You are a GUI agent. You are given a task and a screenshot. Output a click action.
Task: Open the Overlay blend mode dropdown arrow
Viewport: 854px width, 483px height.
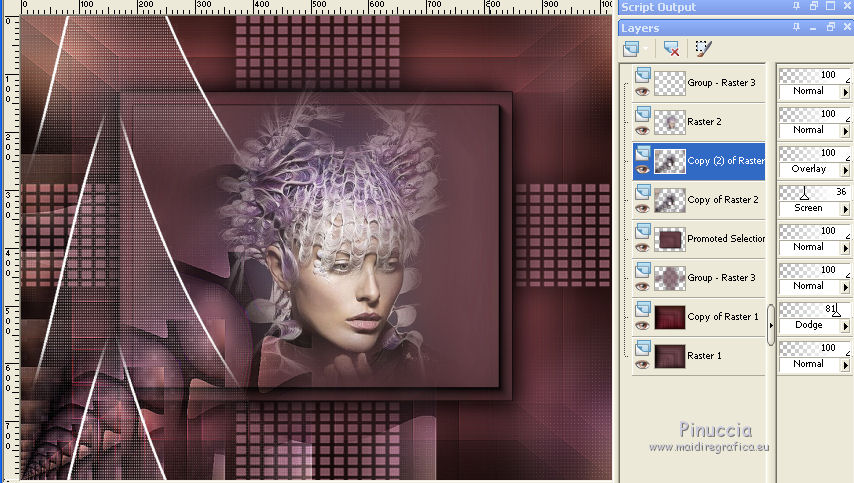pyautogui.click(x=845, y=170)
